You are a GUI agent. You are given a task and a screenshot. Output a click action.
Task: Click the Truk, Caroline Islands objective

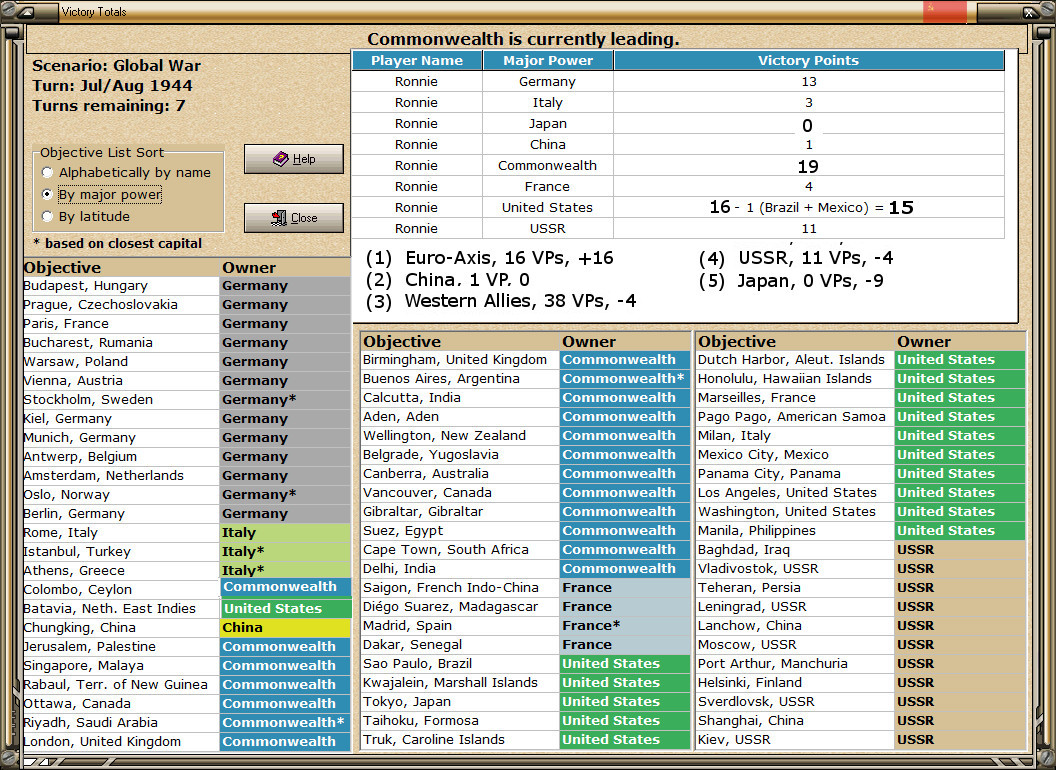(x=434, y=739)
